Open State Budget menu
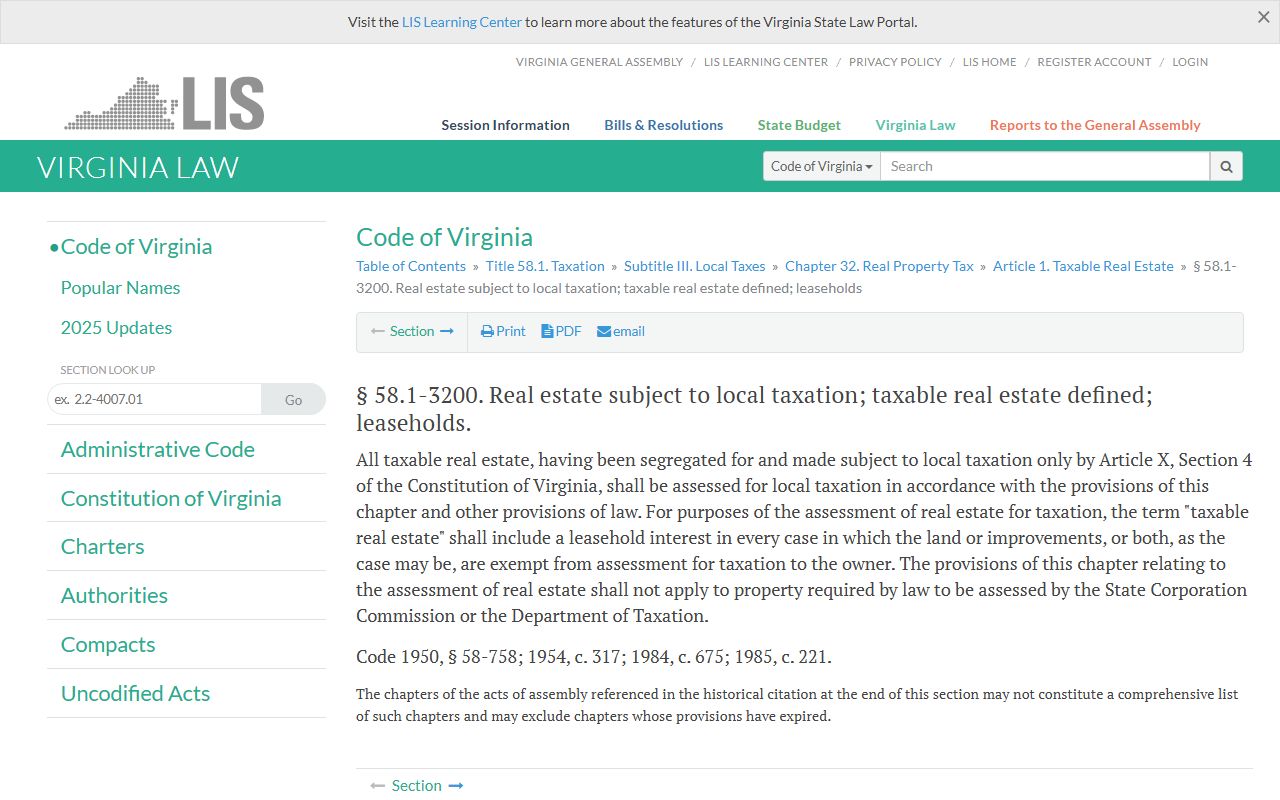 (799, 125)
